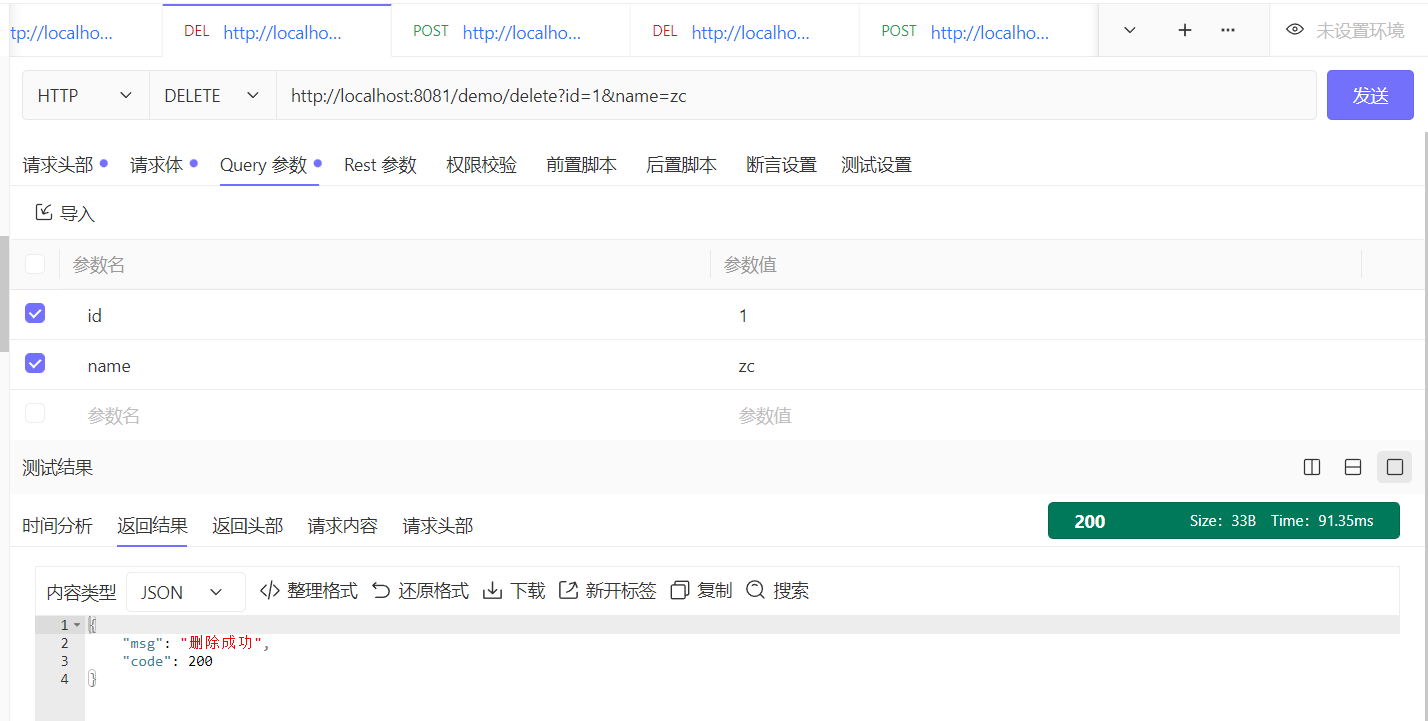The image size is (1428, 721).
Task: Click the "msg": "删除成功" line
Action: pyautogui.click(x=196, y=643)
